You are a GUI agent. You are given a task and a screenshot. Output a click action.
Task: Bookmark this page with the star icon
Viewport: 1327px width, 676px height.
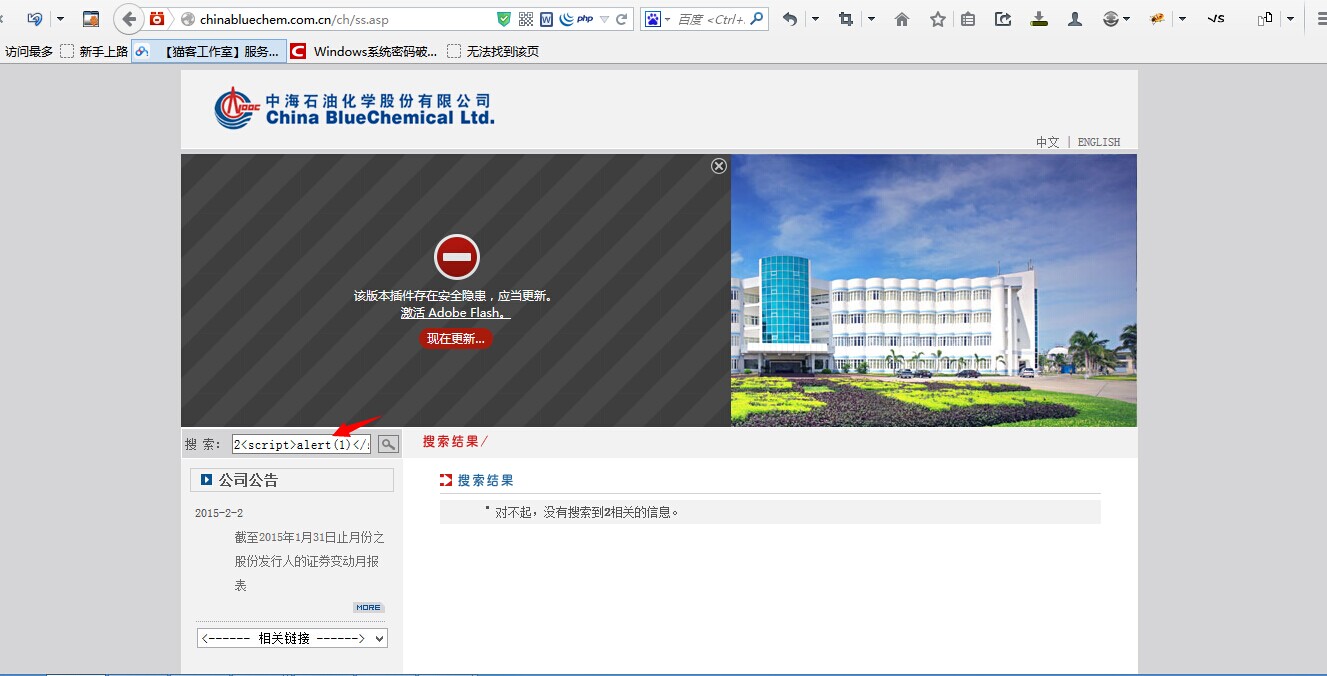pyautogui.click(x=938, y=19)
